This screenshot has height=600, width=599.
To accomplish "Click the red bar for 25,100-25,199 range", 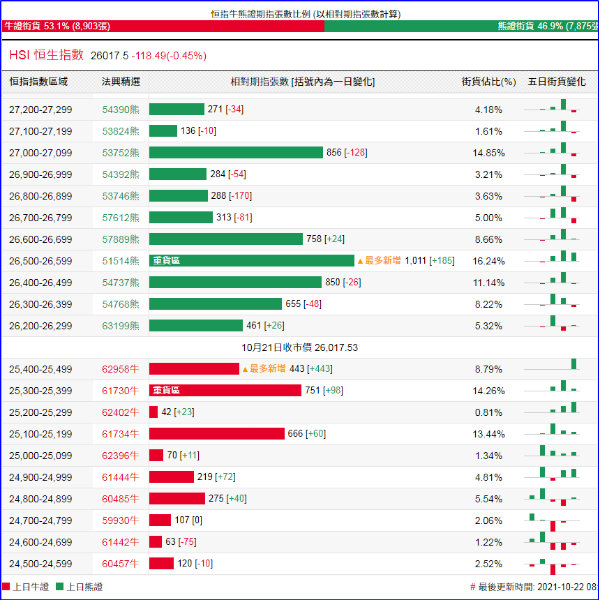I will tap(217, 434).
